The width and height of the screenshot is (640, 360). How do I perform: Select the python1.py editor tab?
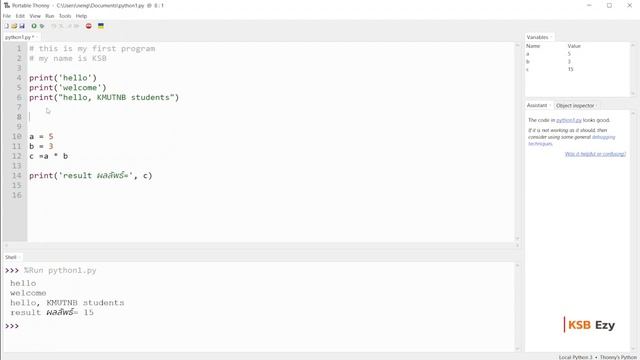point(18,37)
